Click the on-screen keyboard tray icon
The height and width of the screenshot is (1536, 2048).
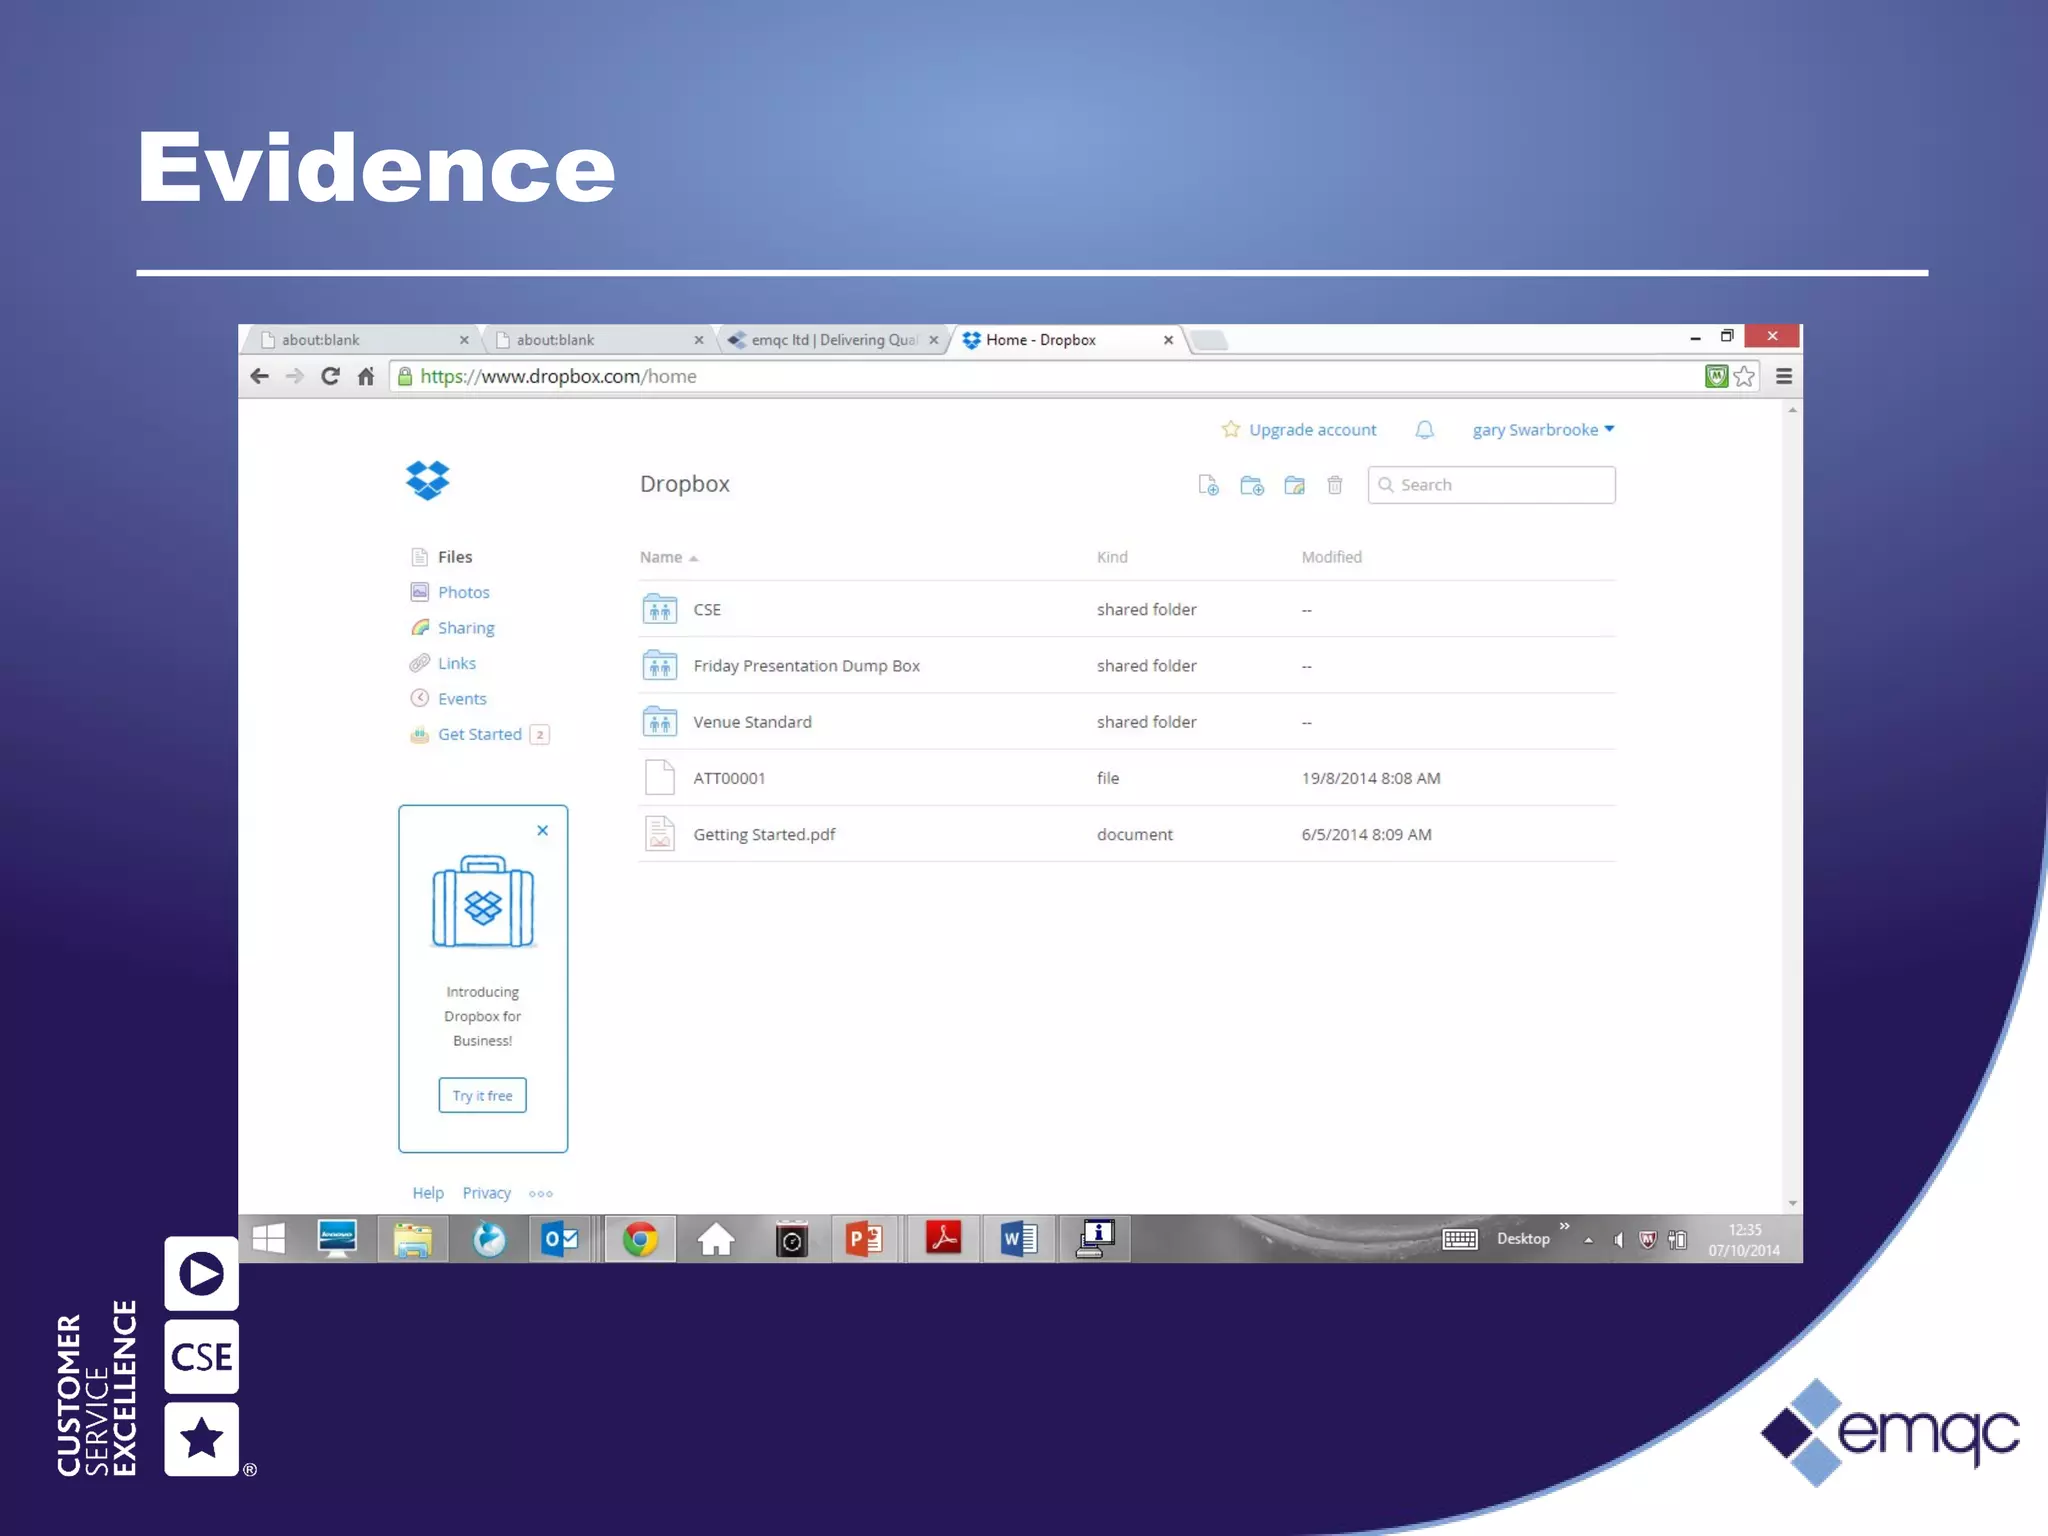click(1460, 1240)
